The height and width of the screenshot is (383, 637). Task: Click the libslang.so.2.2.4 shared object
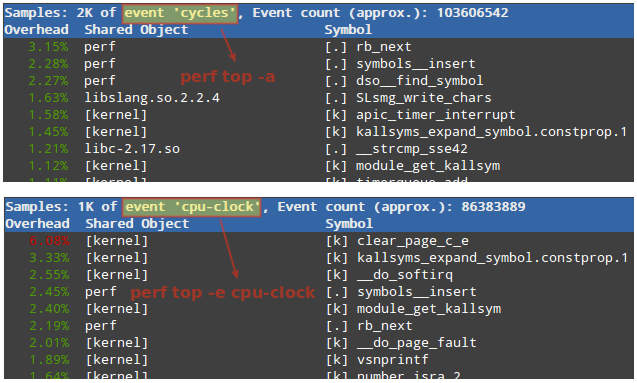[x=152, y=98]
